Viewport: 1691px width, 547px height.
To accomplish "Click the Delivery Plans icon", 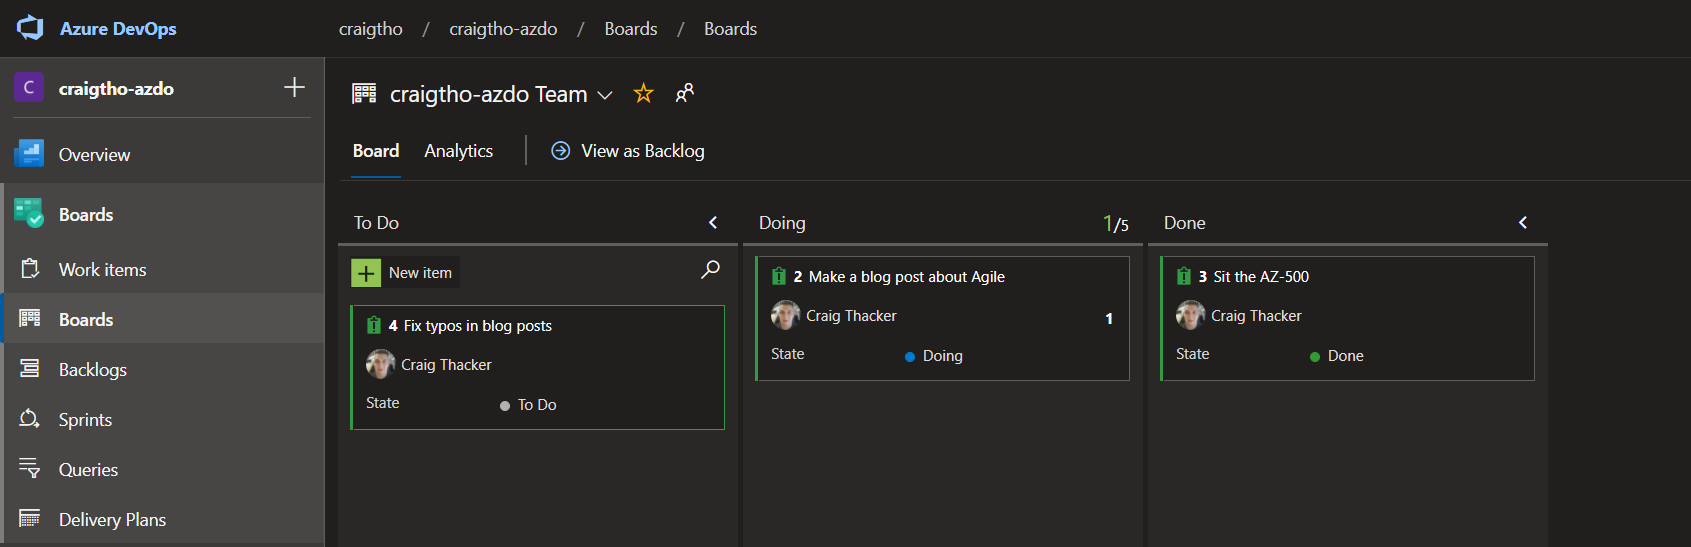I will click(x=30, y=518).
